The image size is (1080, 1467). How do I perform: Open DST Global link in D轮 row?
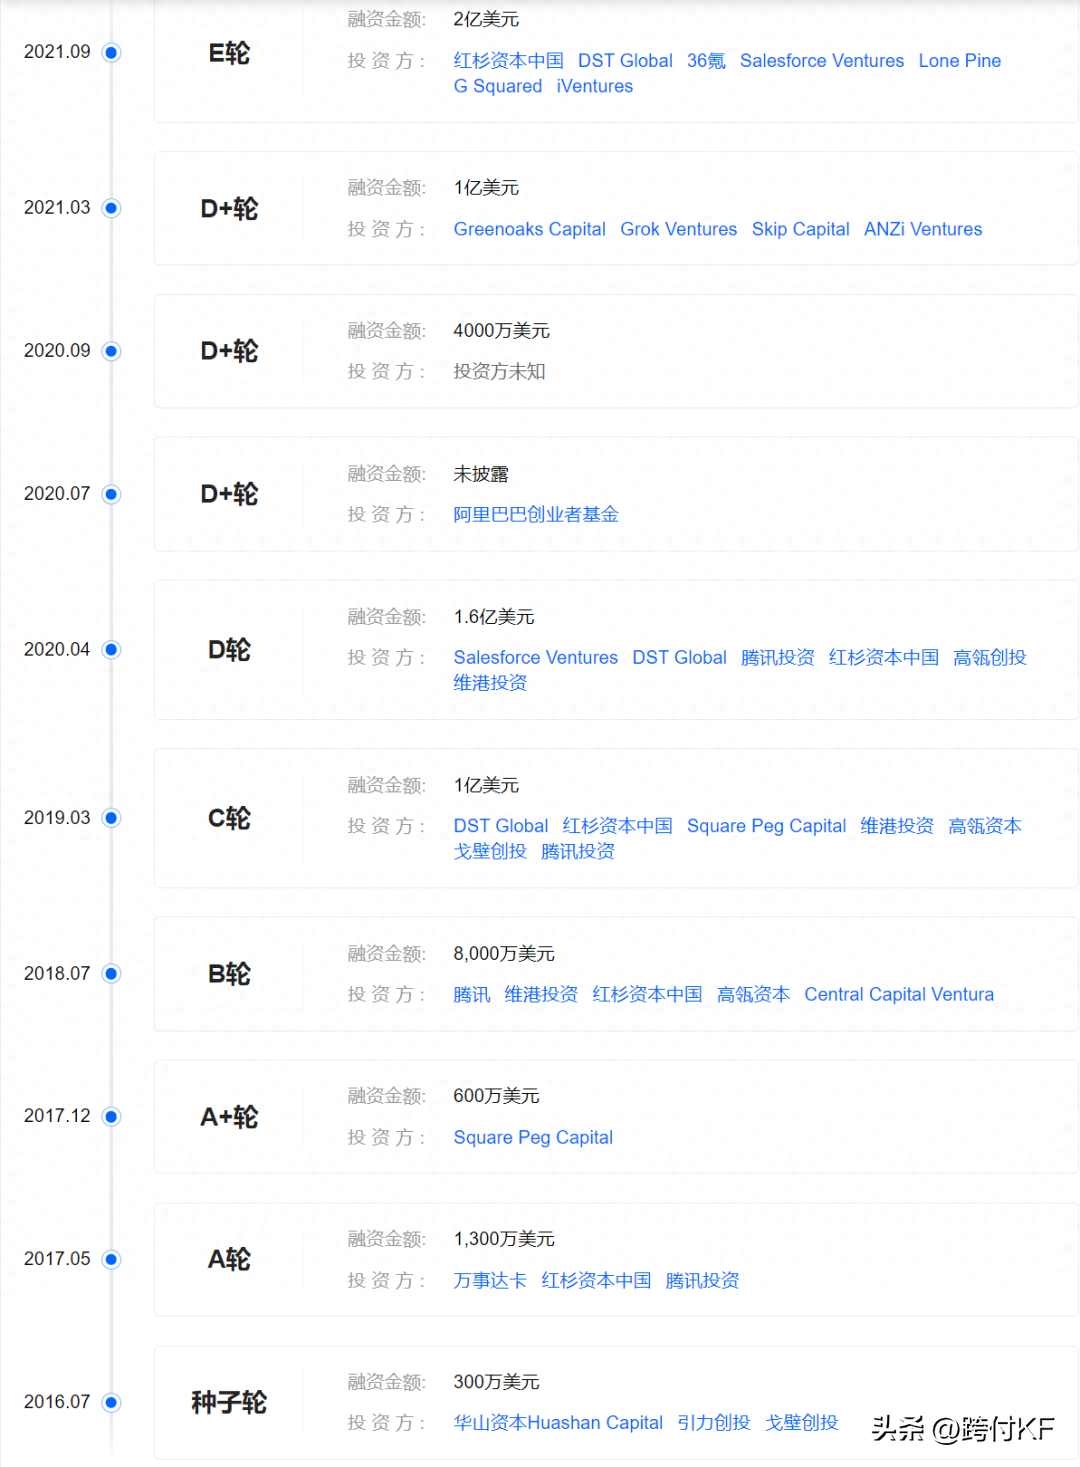(x=679, y=658)
